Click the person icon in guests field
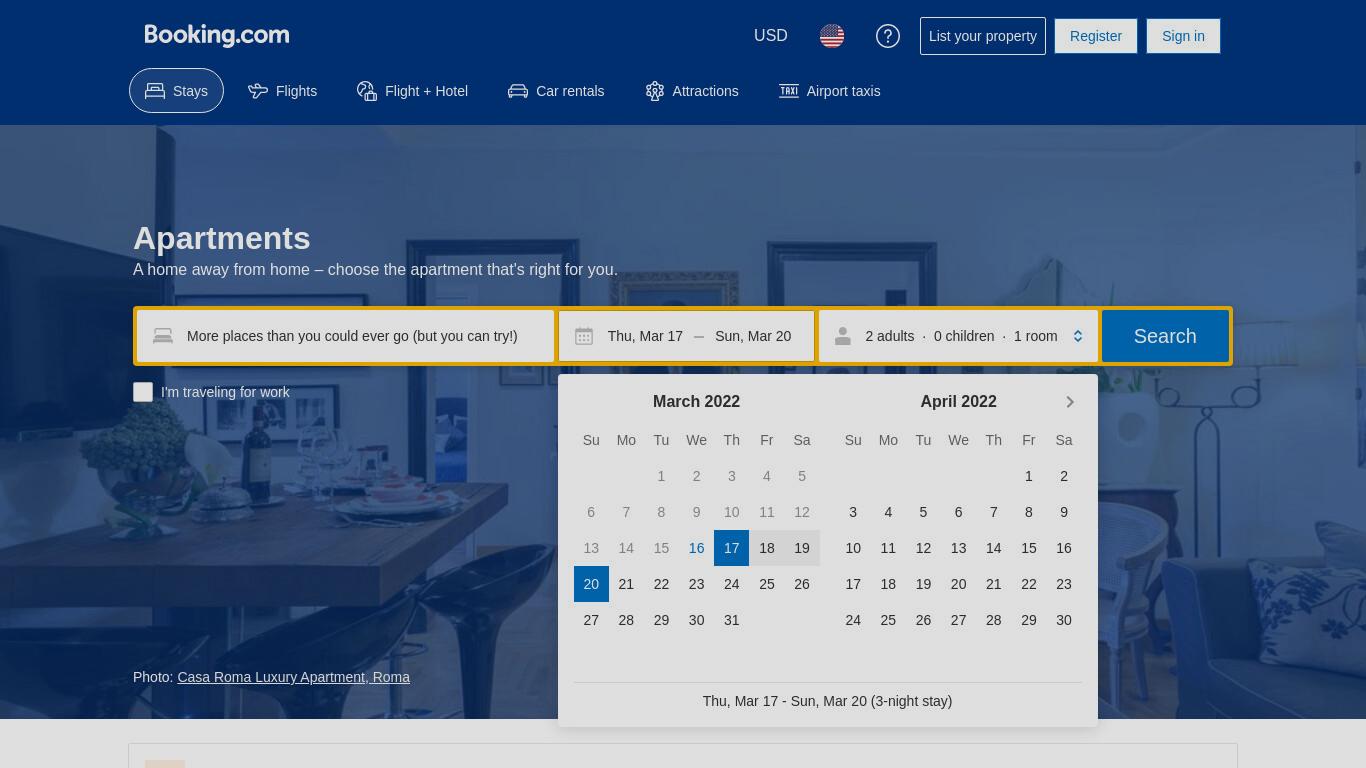Screen dimensions: 1366x768 click(x=843, y=336)
